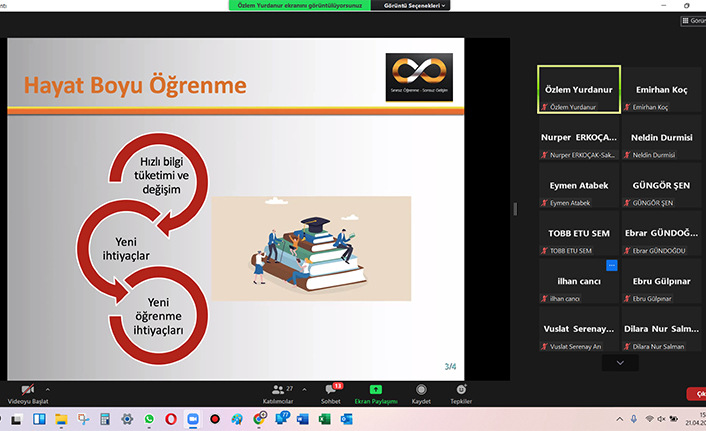Open the Görüntü Seçenekleri dropdown
Screen dimensions: 706x431
click(410, 5)
